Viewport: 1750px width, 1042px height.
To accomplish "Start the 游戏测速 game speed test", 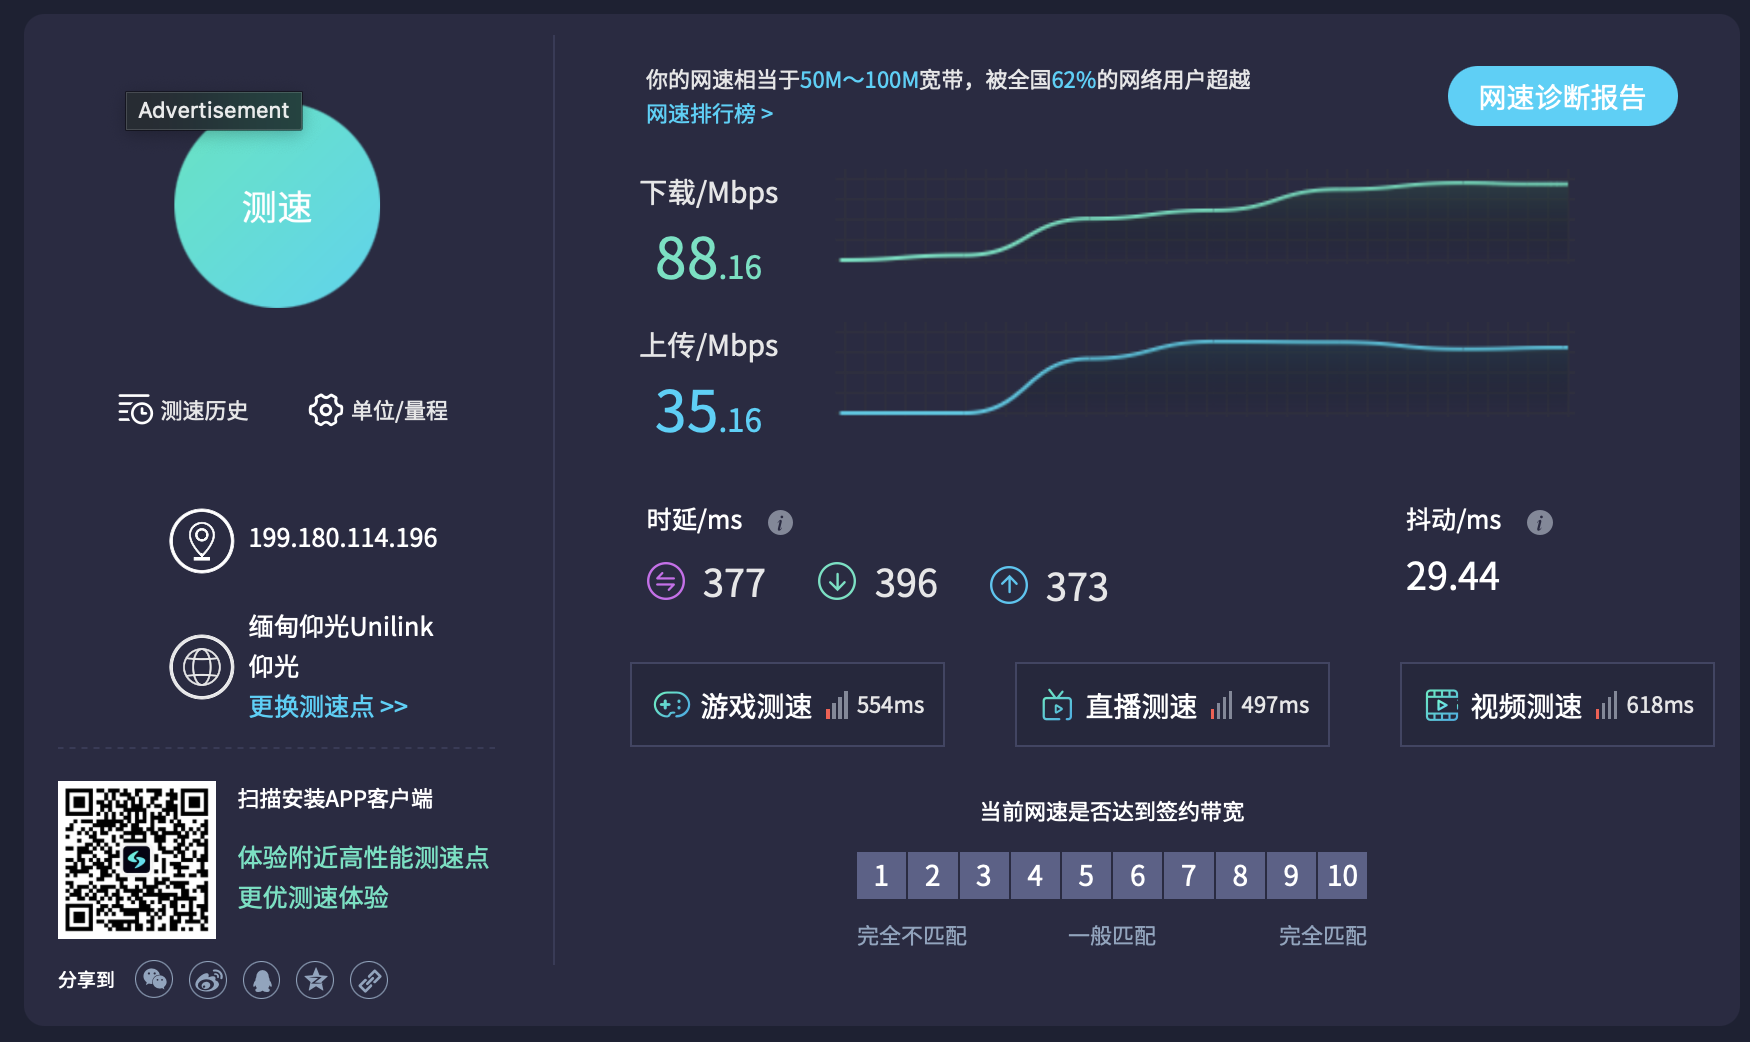I will (787, 705).
